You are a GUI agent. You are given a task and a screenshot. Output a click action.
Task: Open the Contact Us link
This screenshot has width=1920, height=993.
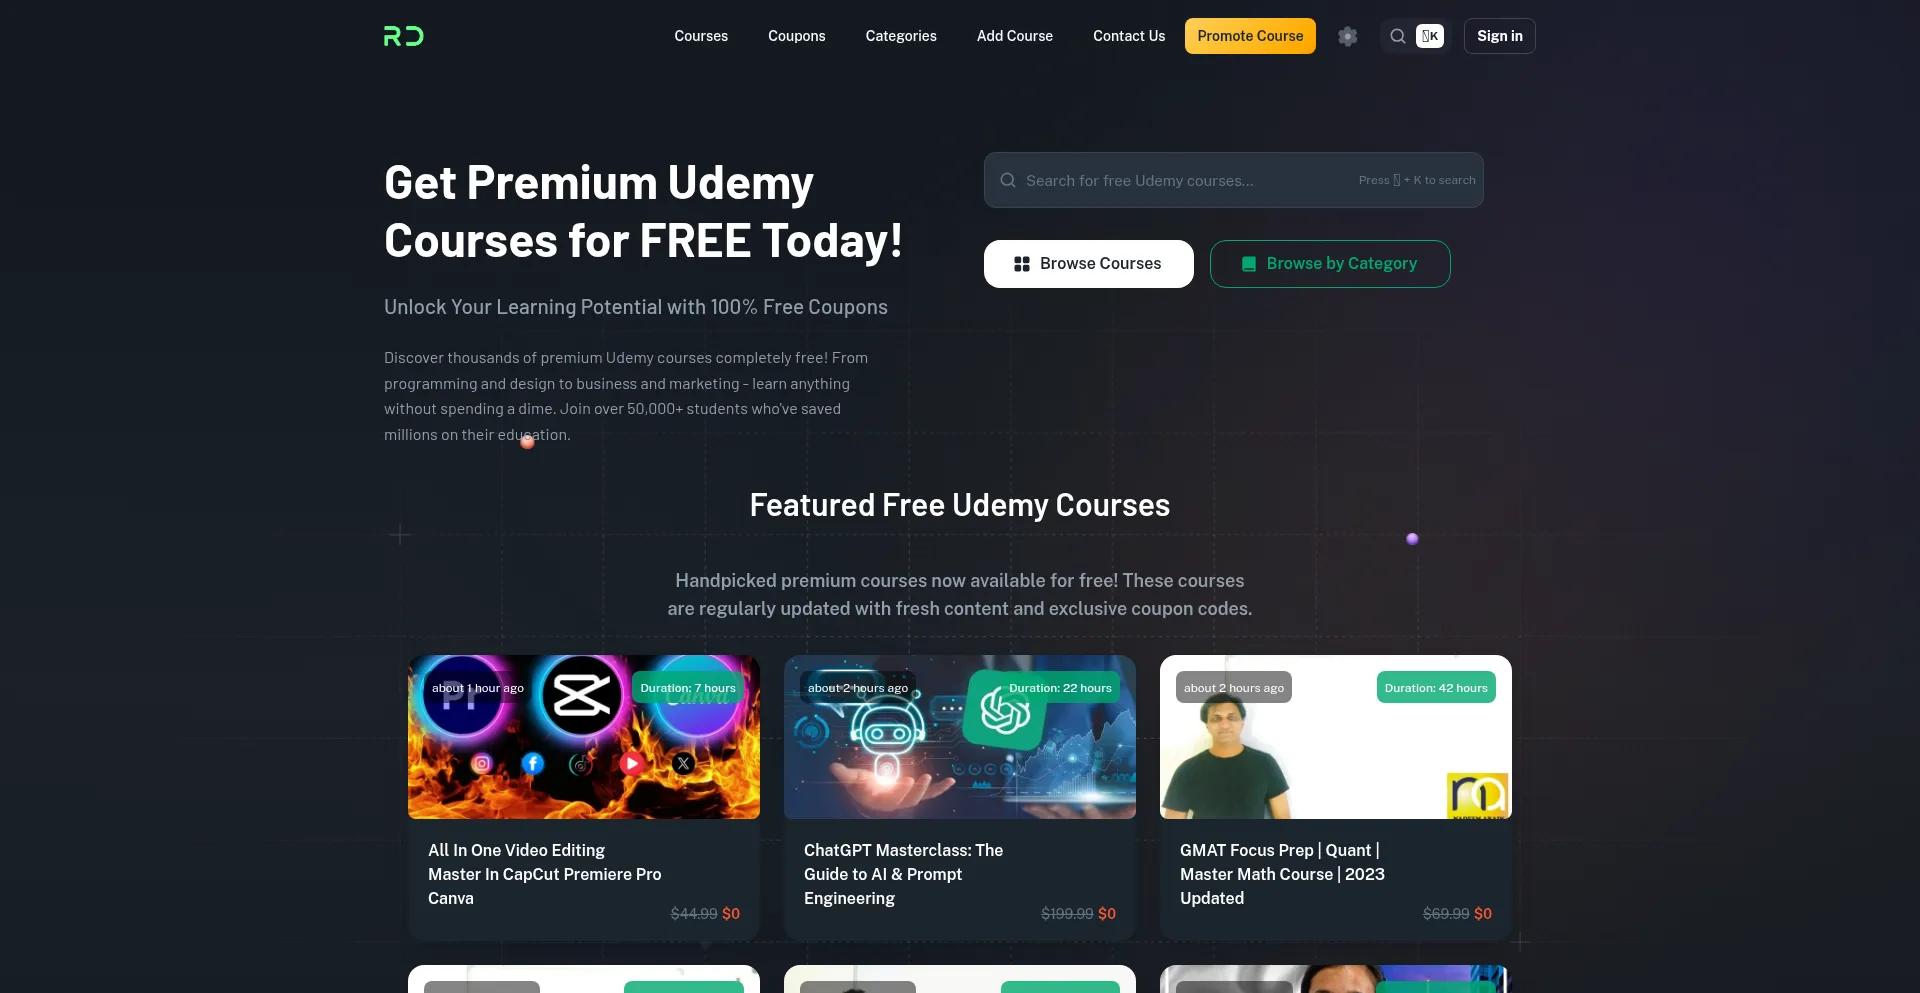click(1129, 36)
